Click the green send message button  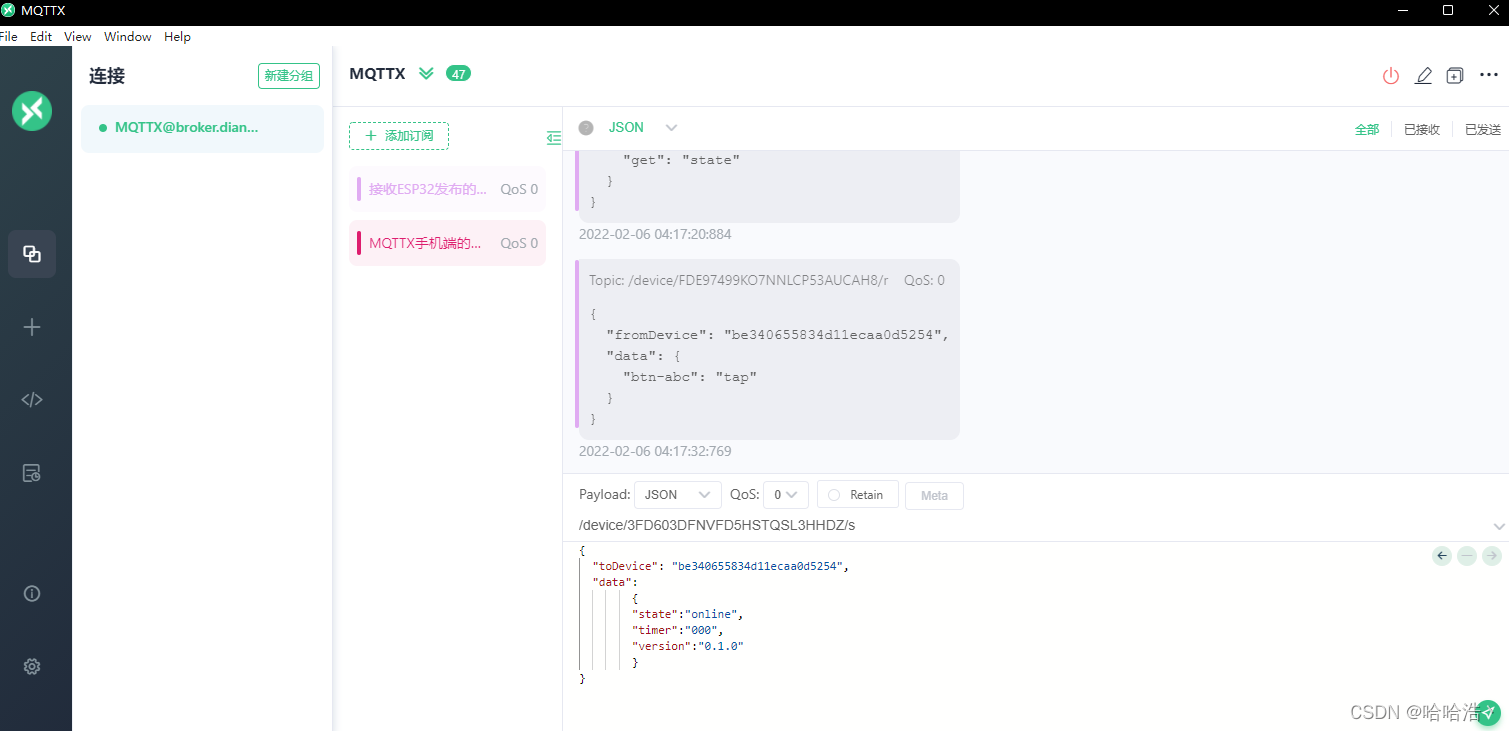pos(1490,712)
